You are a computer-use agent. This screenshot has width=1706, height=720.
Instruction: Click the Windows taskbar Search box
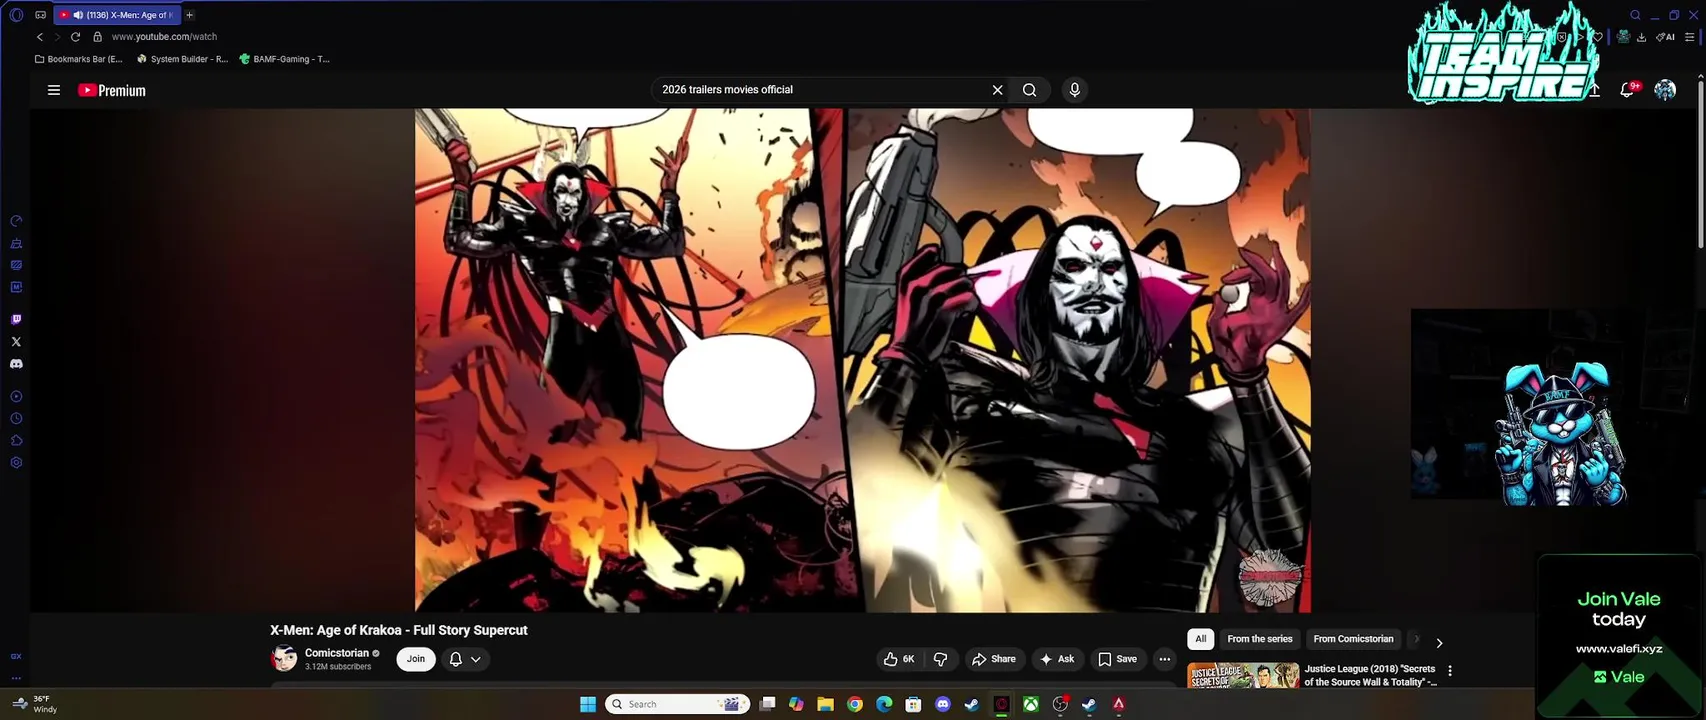pos(678,704)
